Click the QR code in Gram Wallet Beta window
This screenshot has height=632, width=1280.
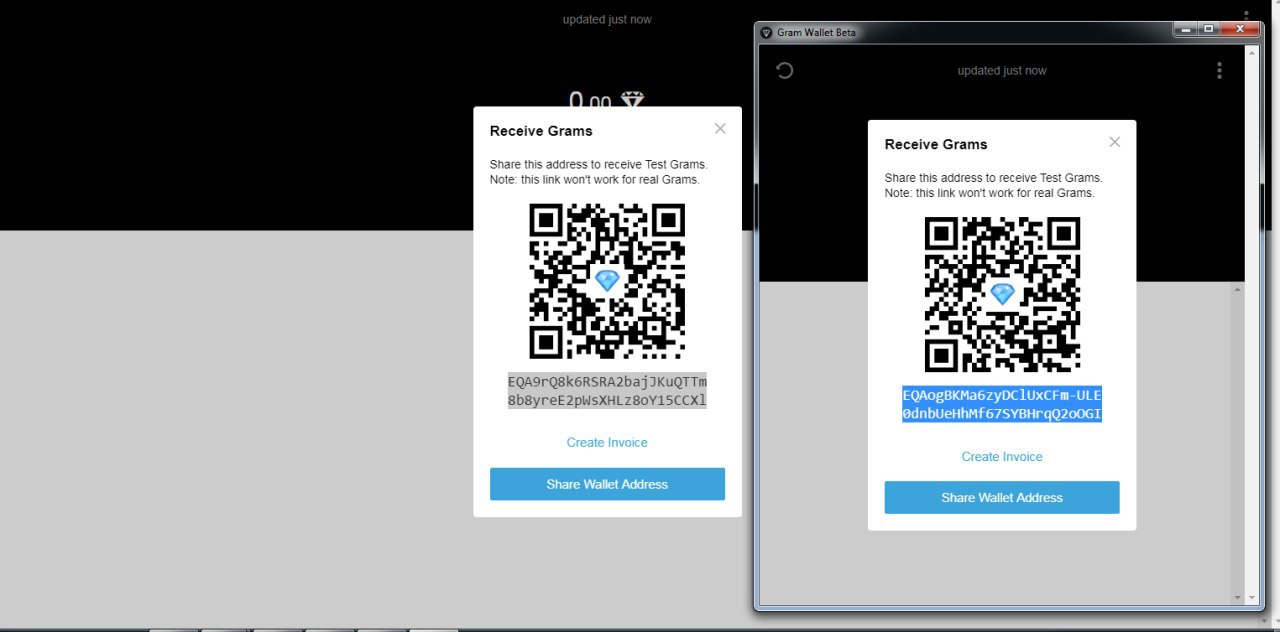1002,294
